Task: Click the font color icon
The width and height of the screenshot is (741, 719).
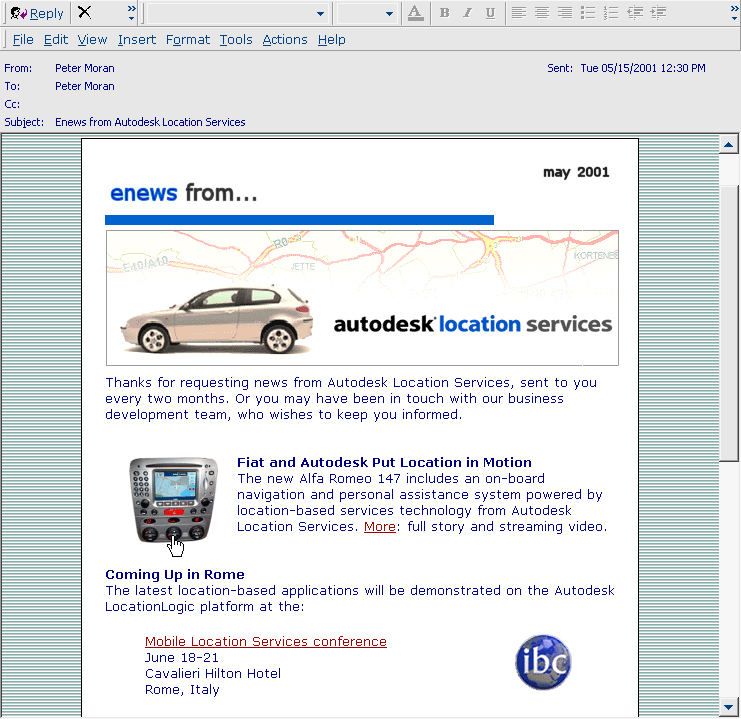Action: click(415, 13)
